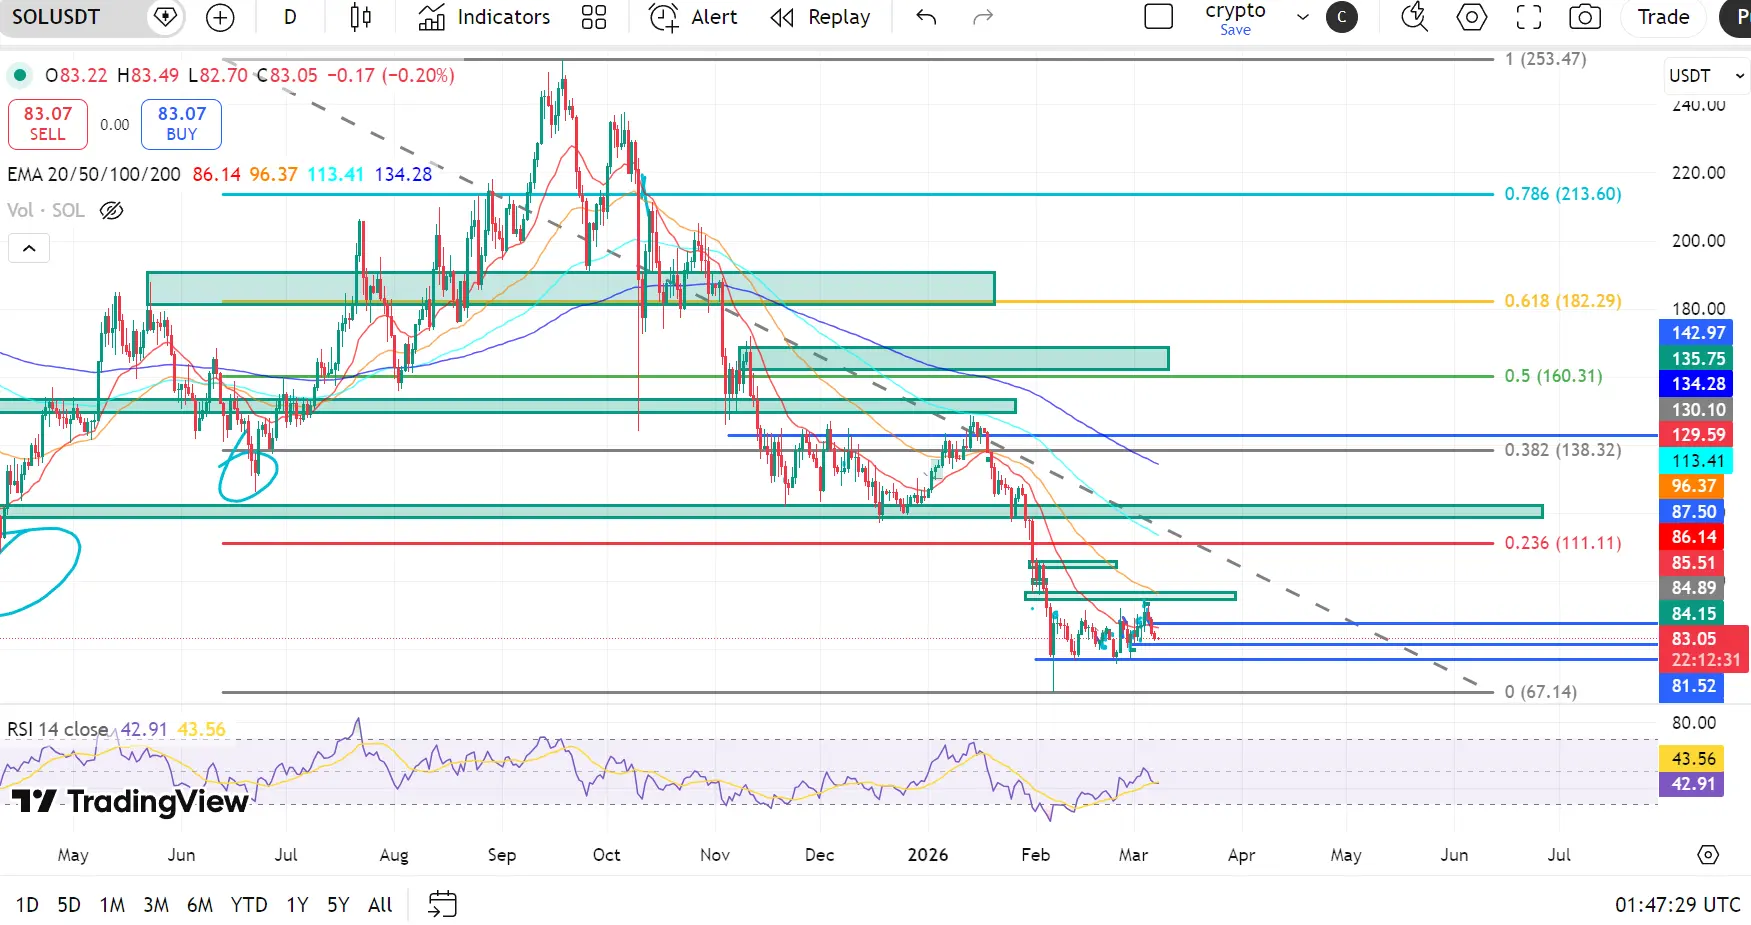The width and height of the screenshot is (1751, 925).
Task: Take a chart snapshot with the camera
Action: (1585, 17)
